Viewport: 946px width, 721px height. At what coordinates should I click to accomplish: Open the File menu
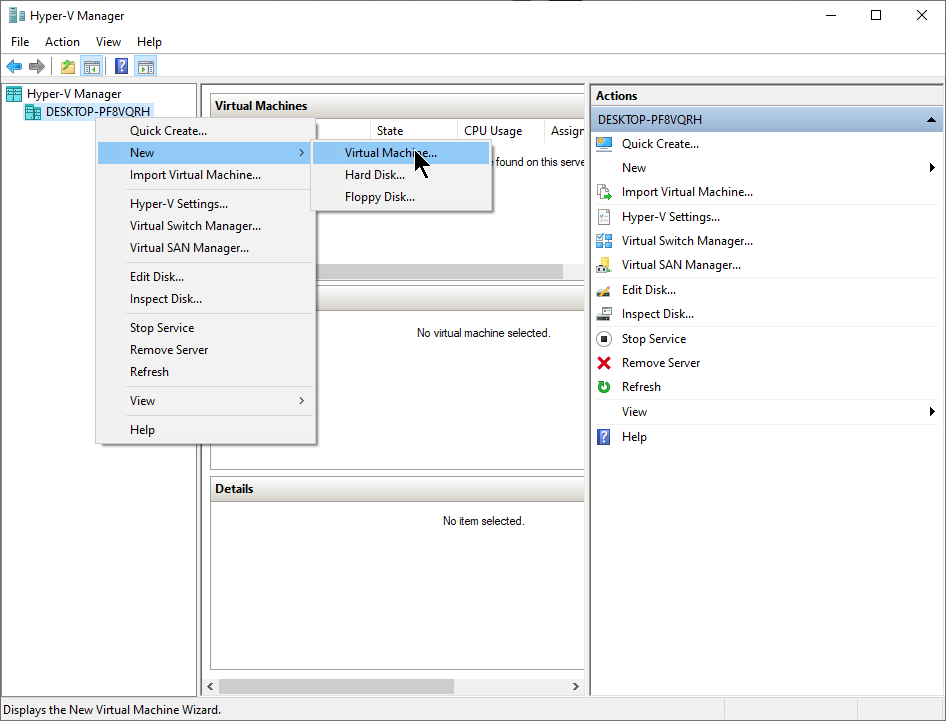(20, 42)
